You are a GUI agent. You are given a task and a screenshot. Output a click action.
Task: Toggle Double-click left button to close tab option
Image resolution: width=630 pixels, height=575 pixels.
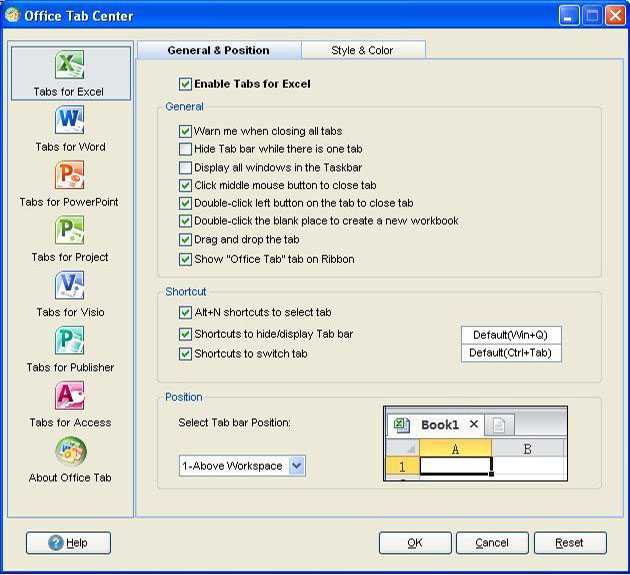coord(185,203)
